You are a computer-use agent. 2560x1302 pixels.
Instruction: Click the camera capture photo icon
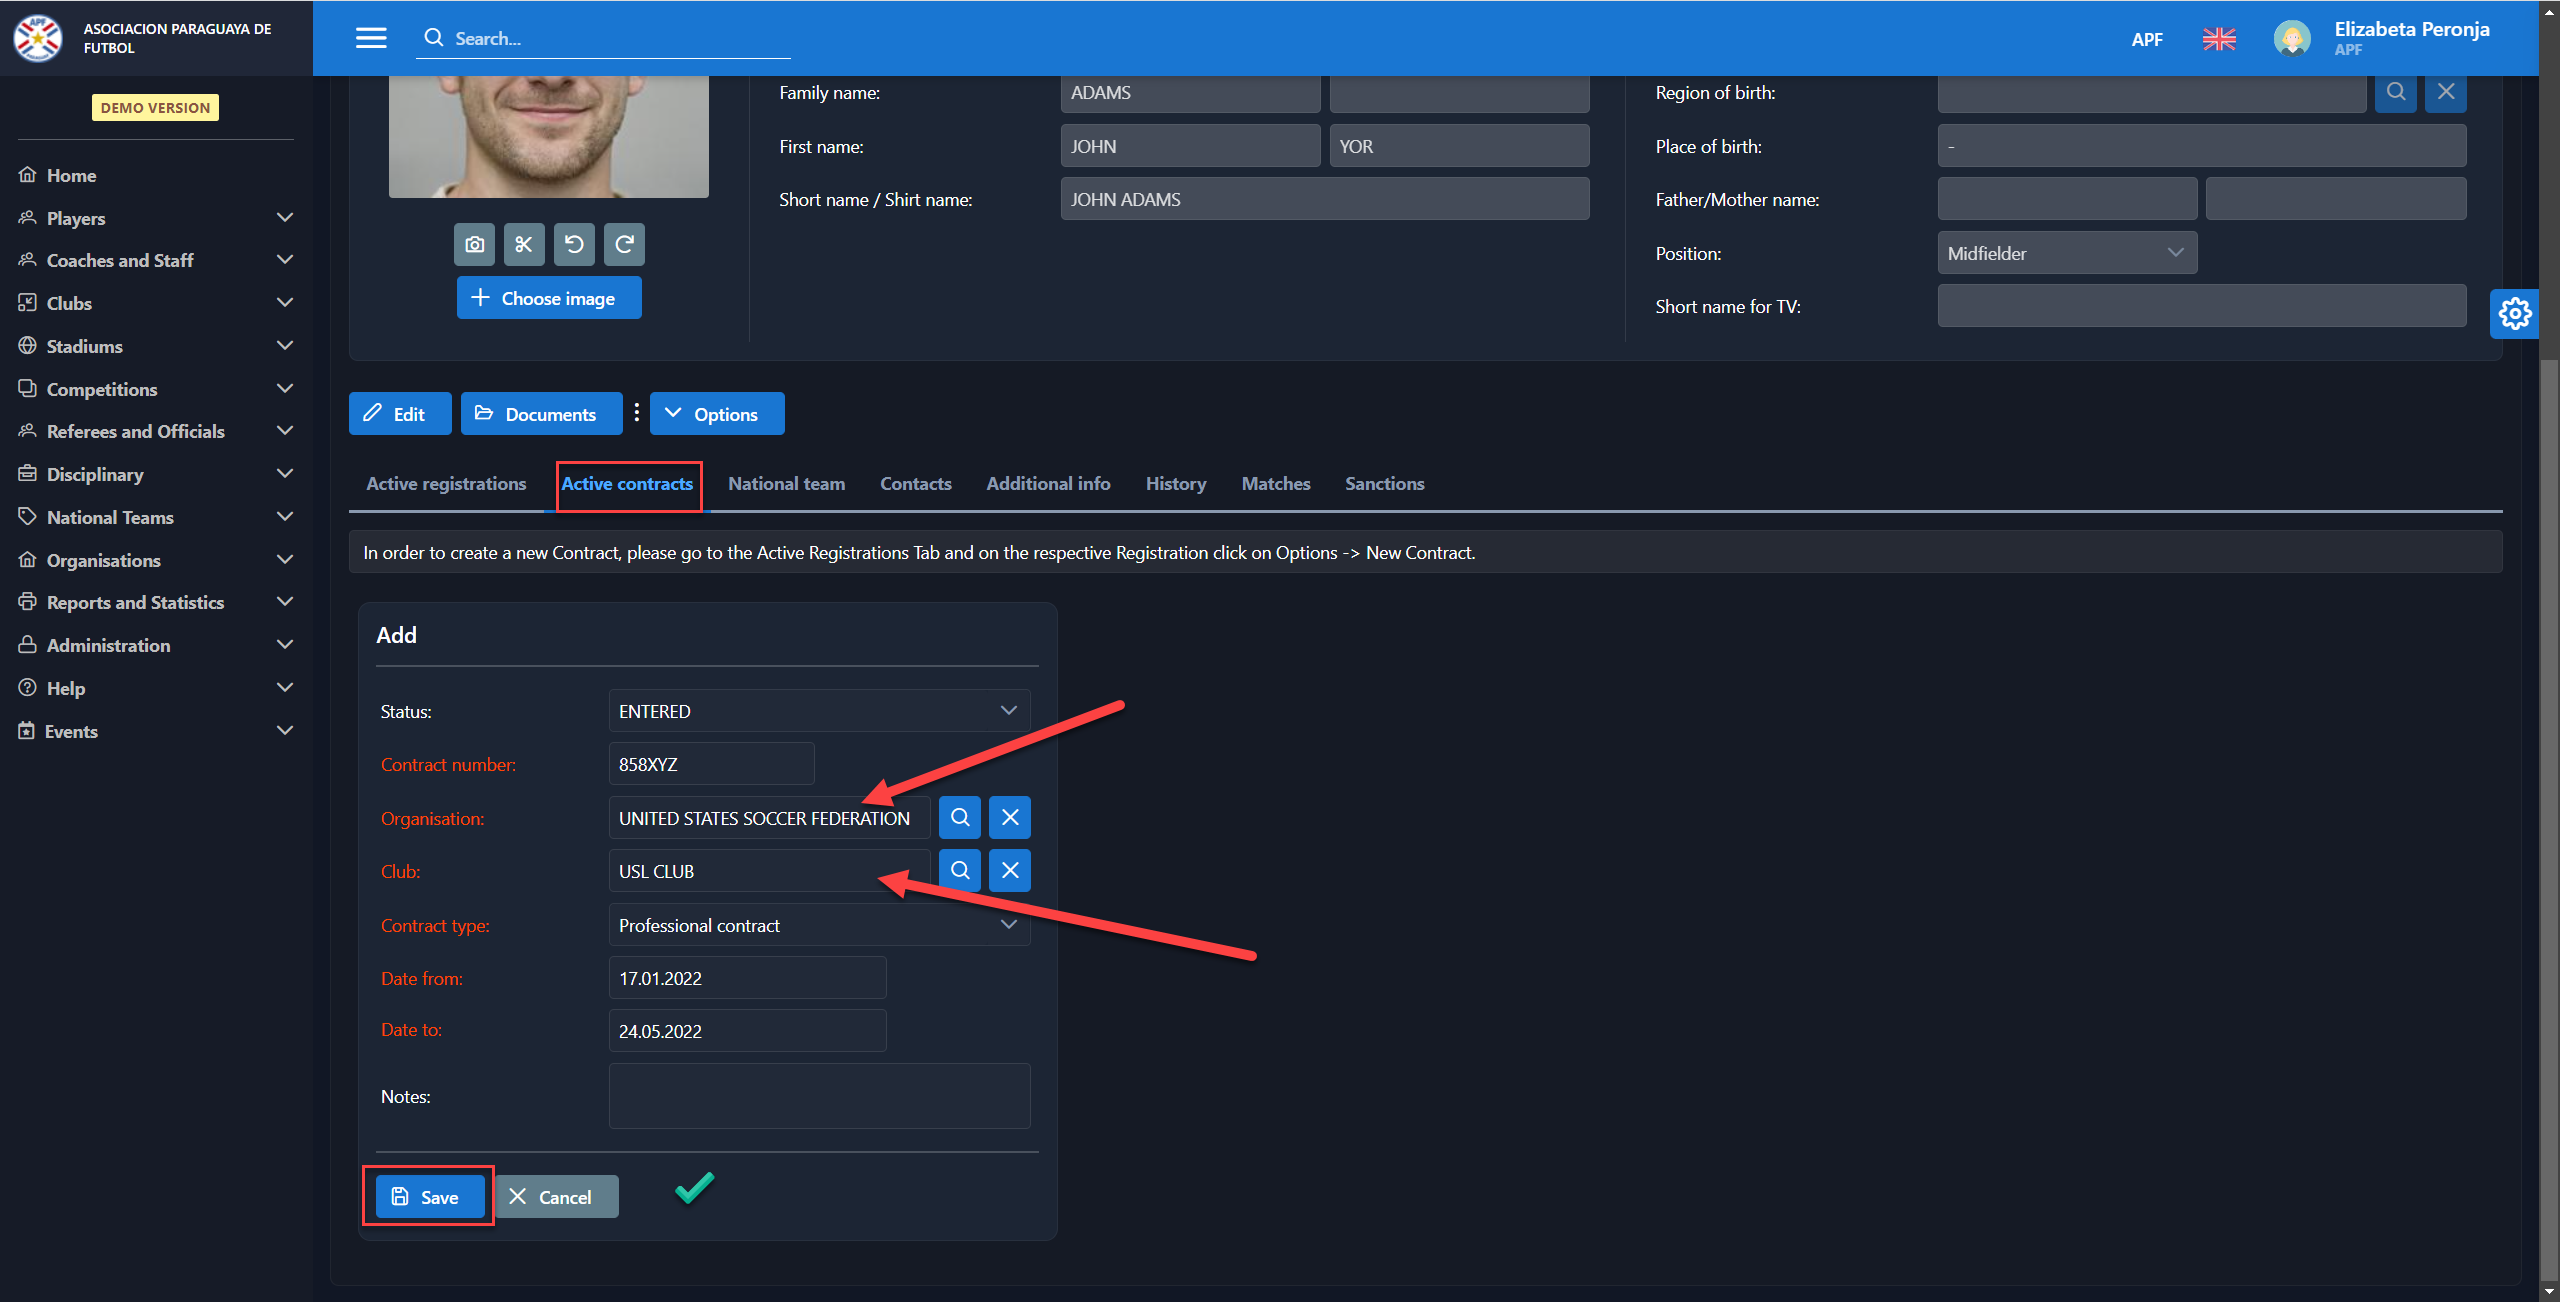pos(474,244)
